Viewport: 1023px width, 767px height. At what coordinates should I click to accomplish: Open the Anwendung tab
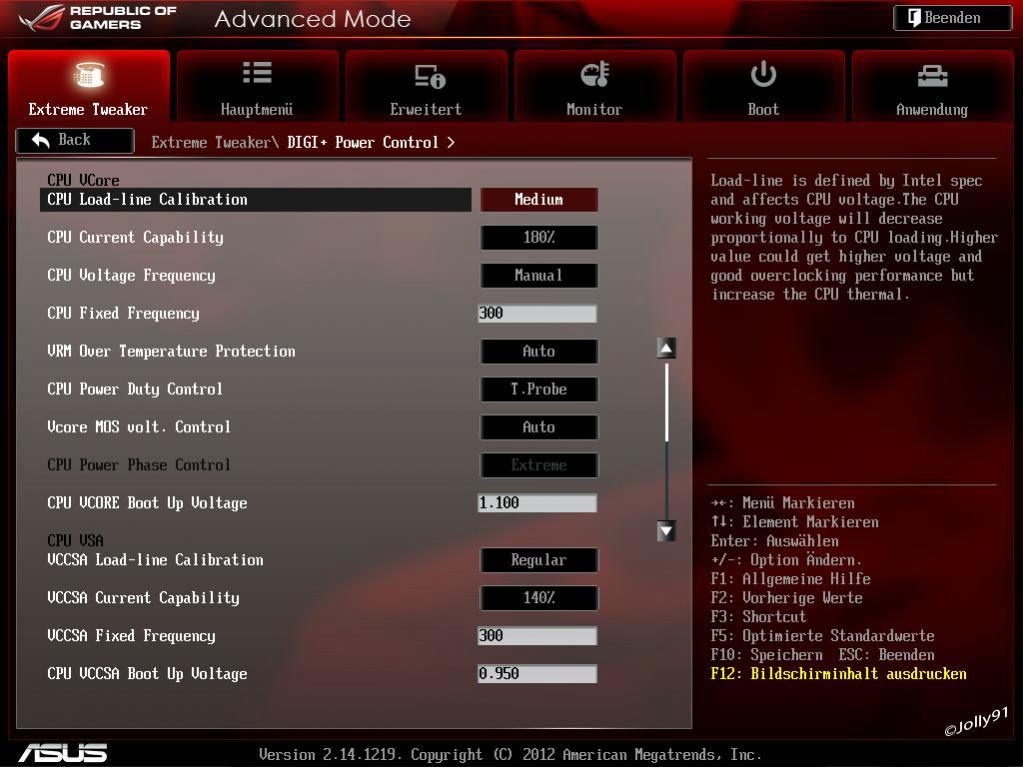(x=932, y=86)
